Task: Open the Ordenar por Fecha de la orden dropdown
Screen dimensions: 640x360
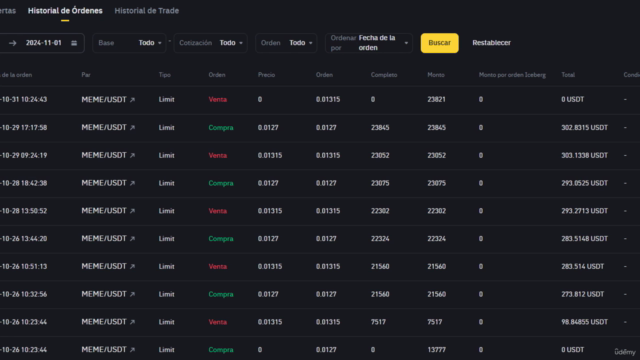Action: point(369,43)
